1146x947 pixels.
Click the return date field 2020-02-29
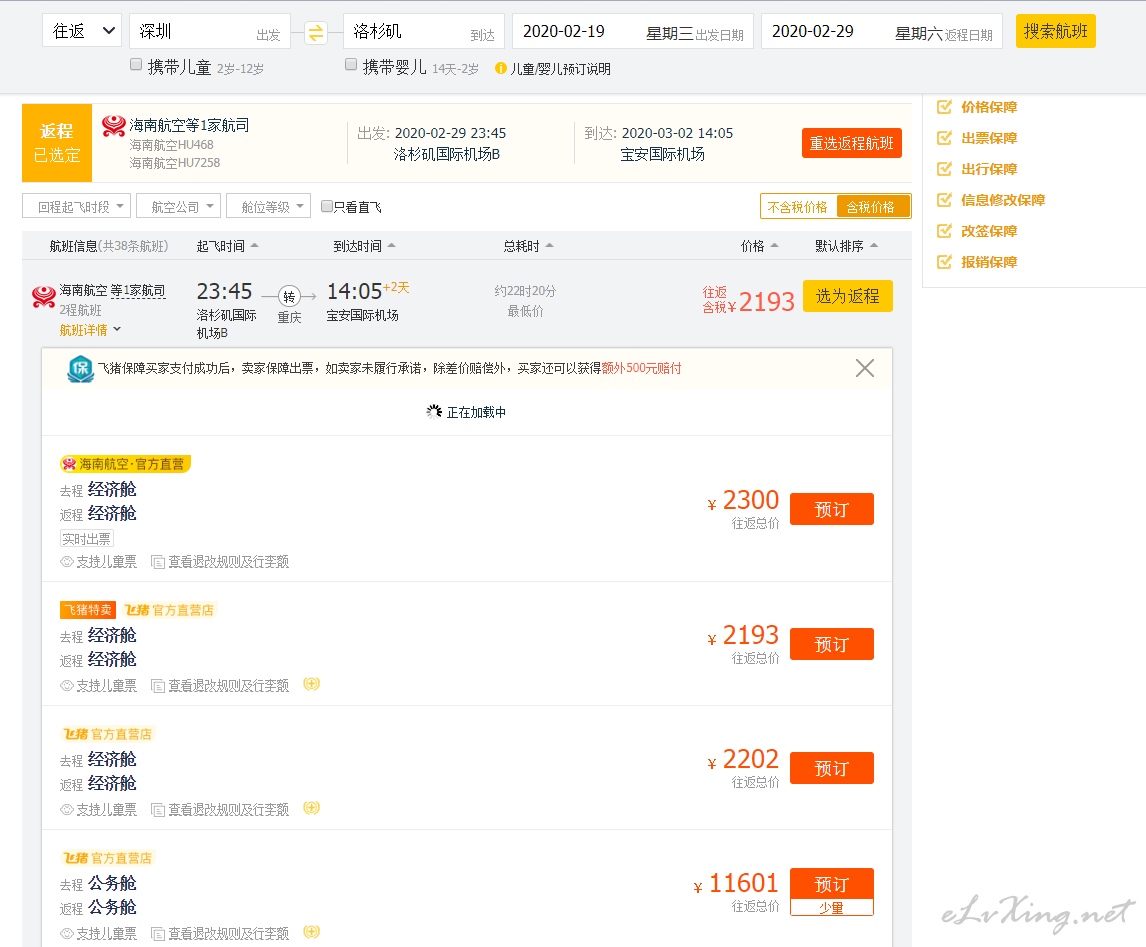pos(882,31)
